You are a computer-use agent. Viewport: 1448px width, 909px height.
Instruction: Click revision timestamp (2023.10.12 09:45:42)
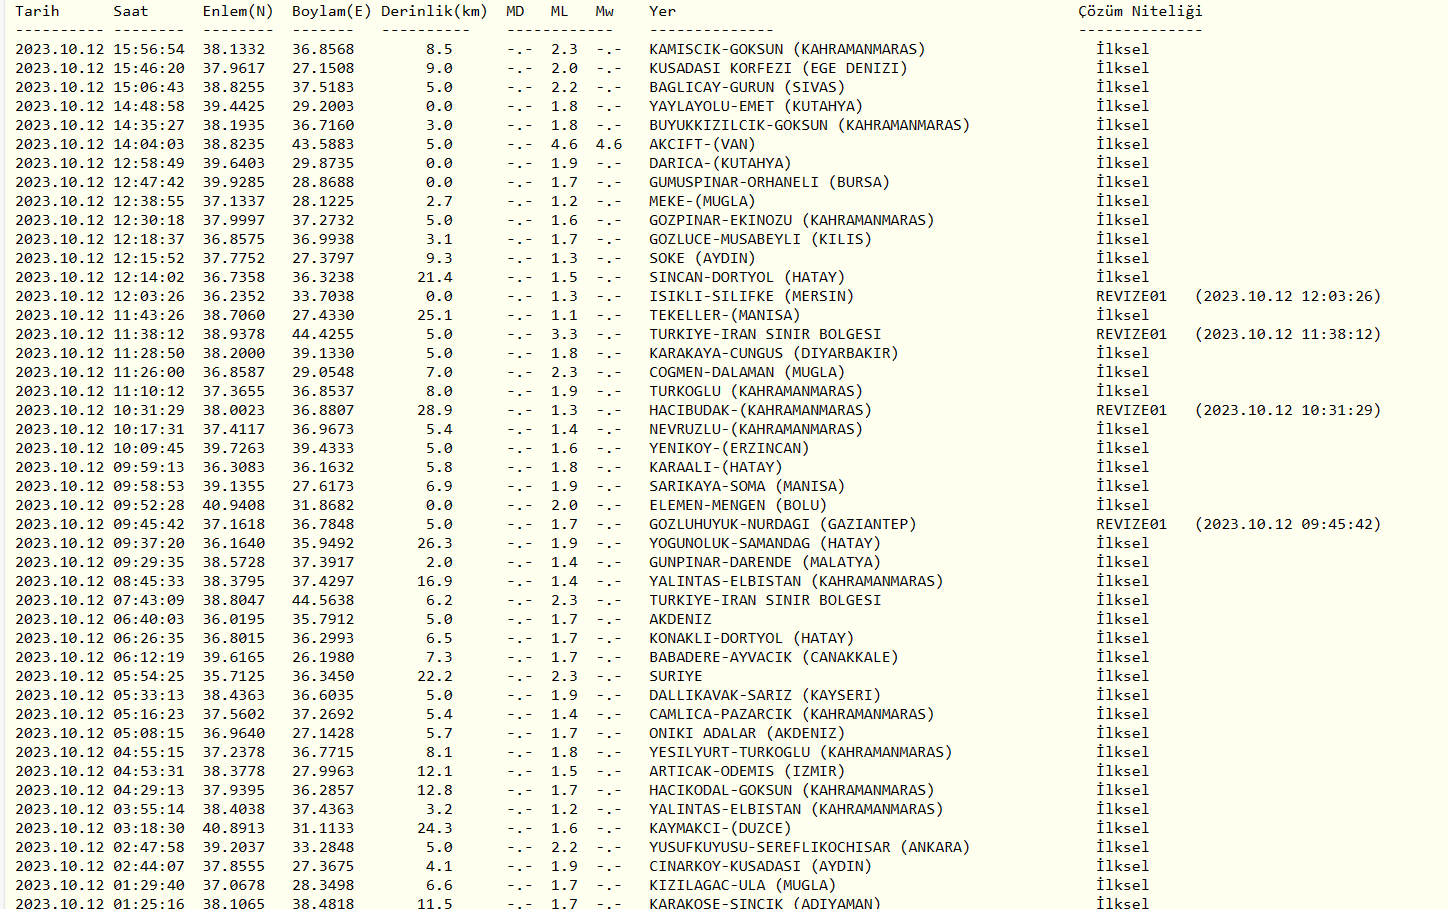tap(1288, 524)
